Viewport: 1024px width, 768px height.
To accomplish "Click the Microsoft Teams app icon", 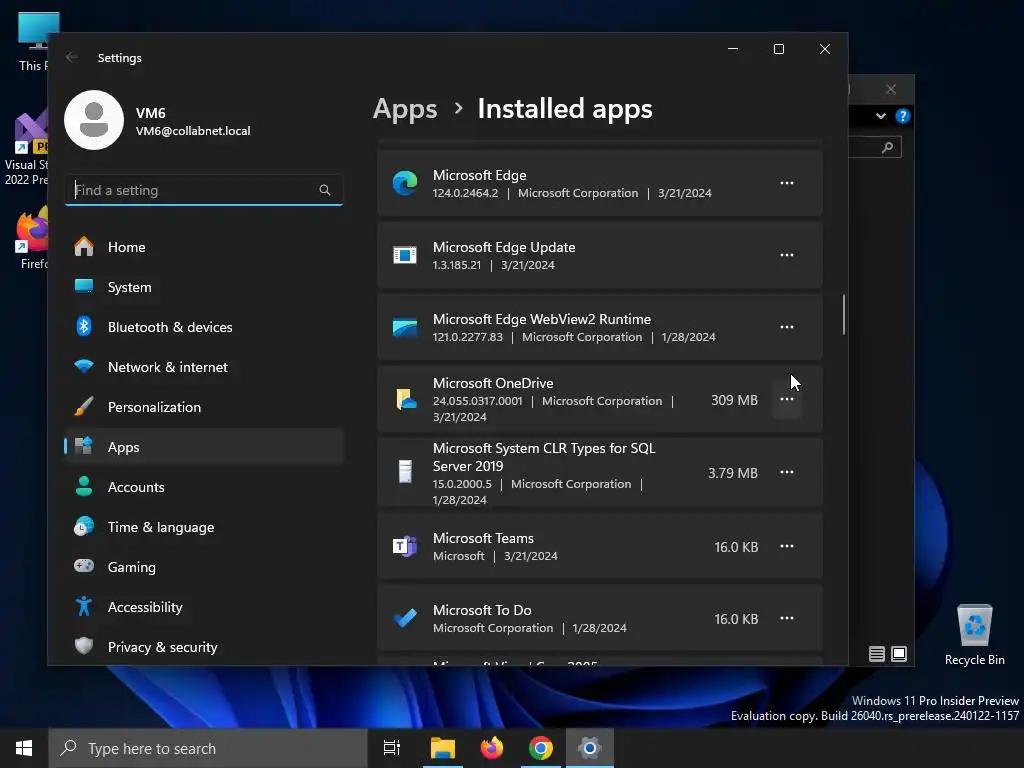I will click(405, 546).
